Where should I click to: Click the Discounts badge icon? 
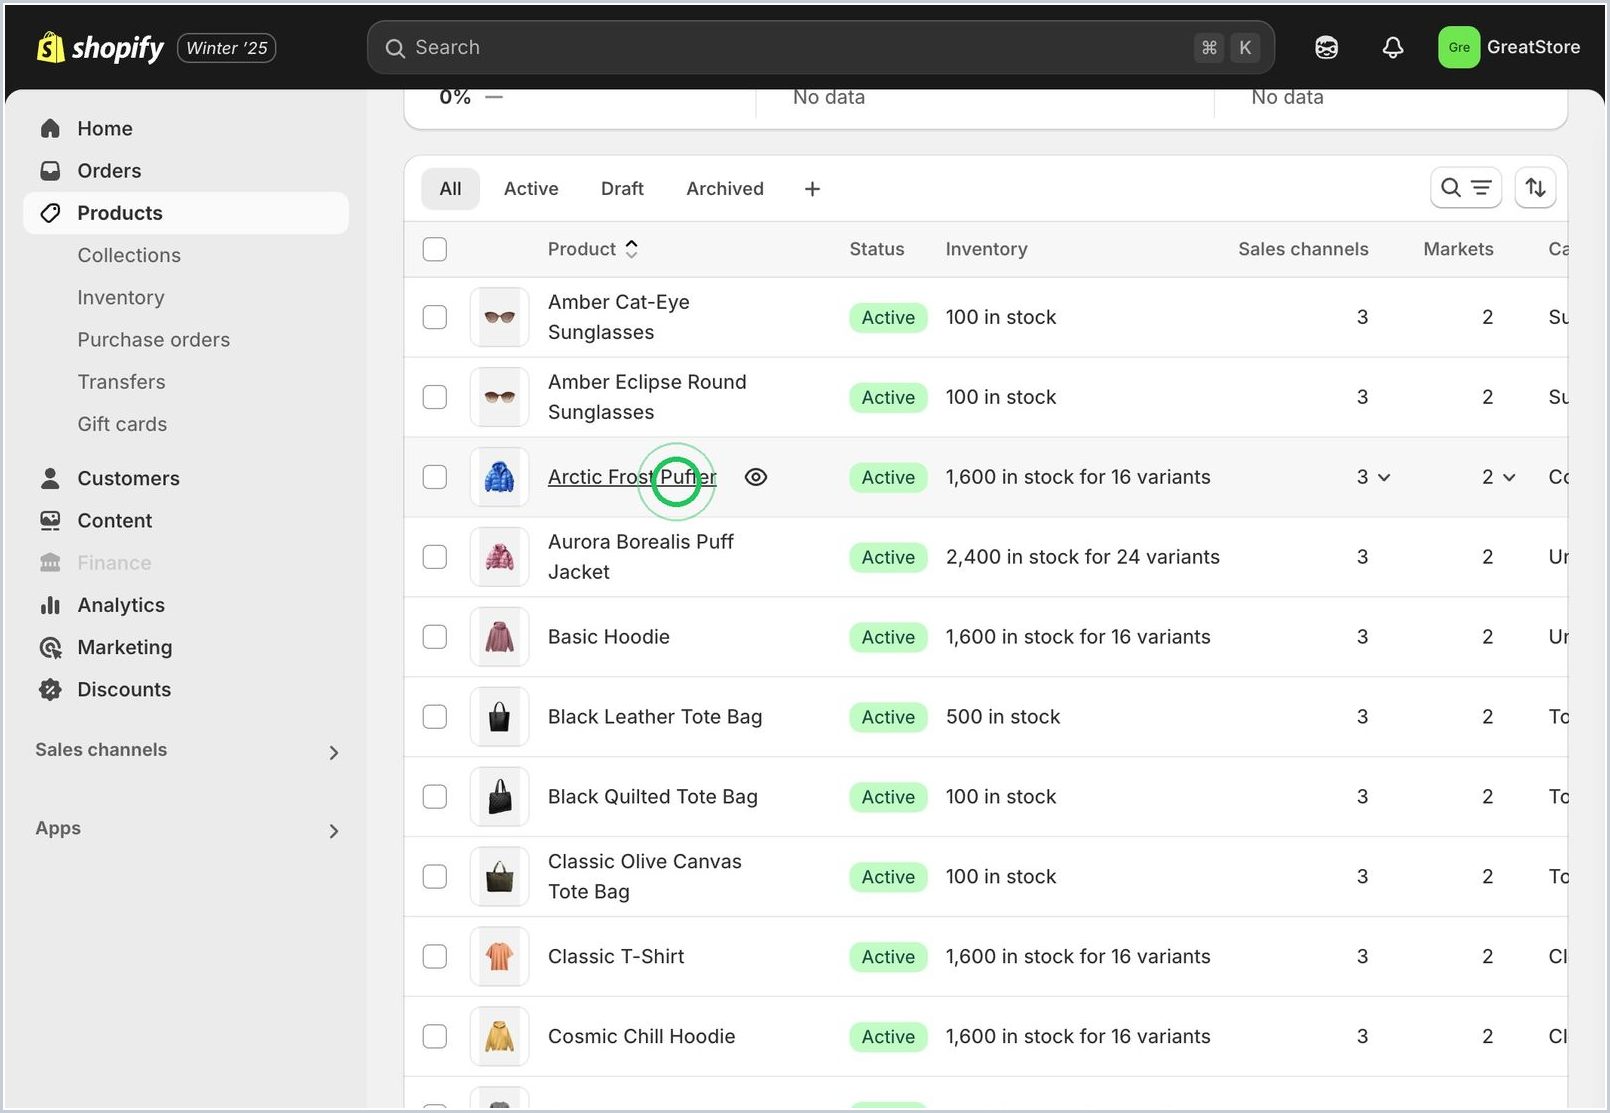tap(50, 689)
